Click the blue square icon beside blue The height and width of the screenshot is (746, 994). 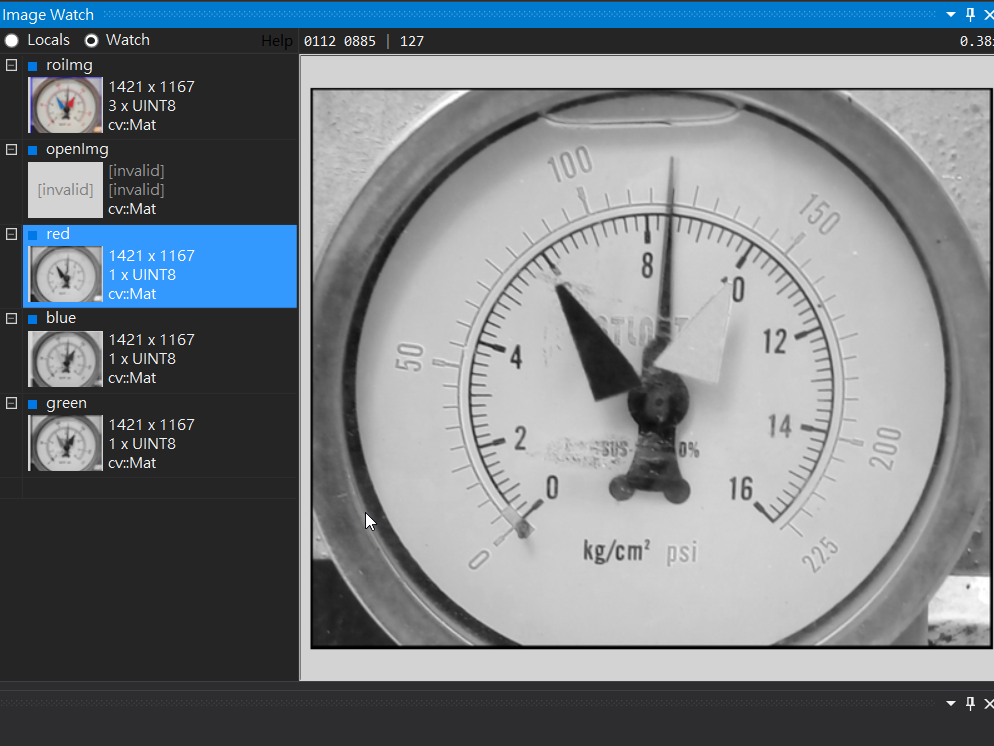[x=33, y=319]
